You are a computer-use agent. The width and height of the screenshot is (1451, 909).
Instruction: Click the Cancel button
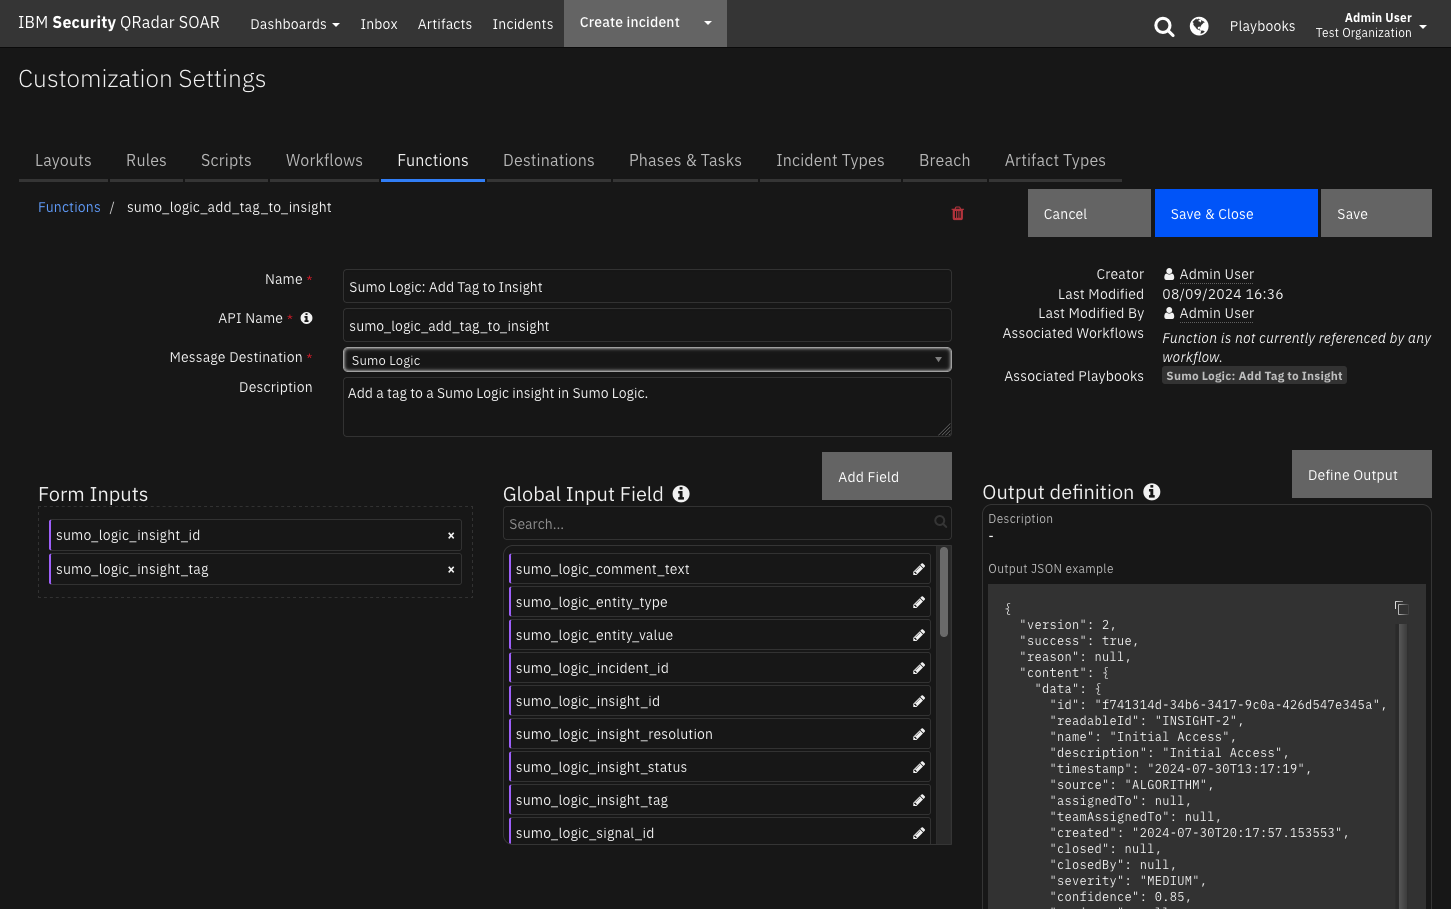1089,213
